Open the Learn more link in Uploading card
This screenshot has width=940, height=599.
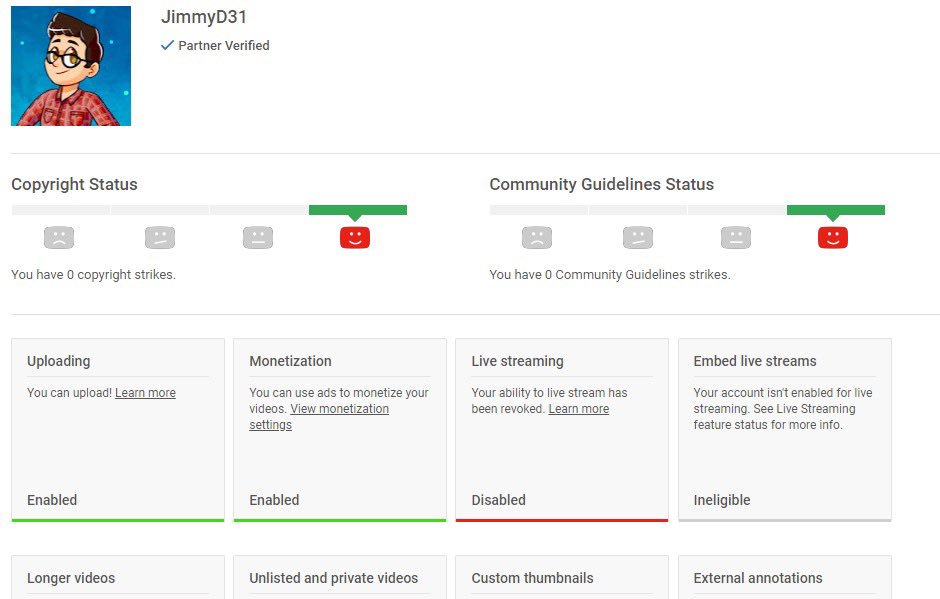[145, 393]
